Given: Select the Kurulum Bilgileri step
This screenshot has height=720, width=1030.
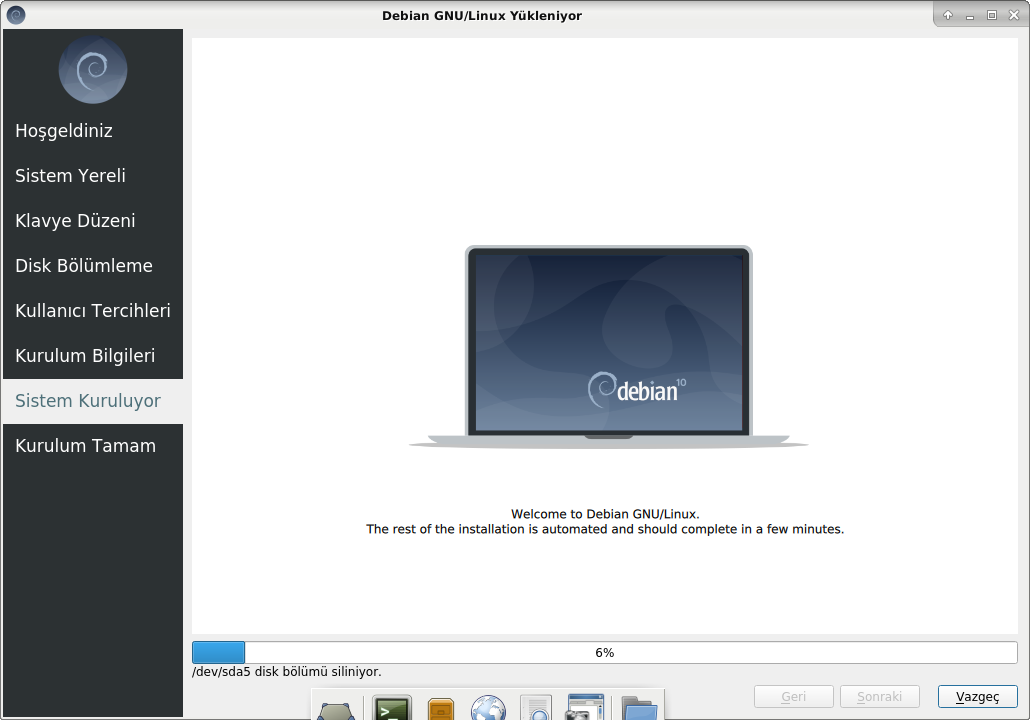Looking at the screenshot, I should pyautogui.click(x=93, y=356).
